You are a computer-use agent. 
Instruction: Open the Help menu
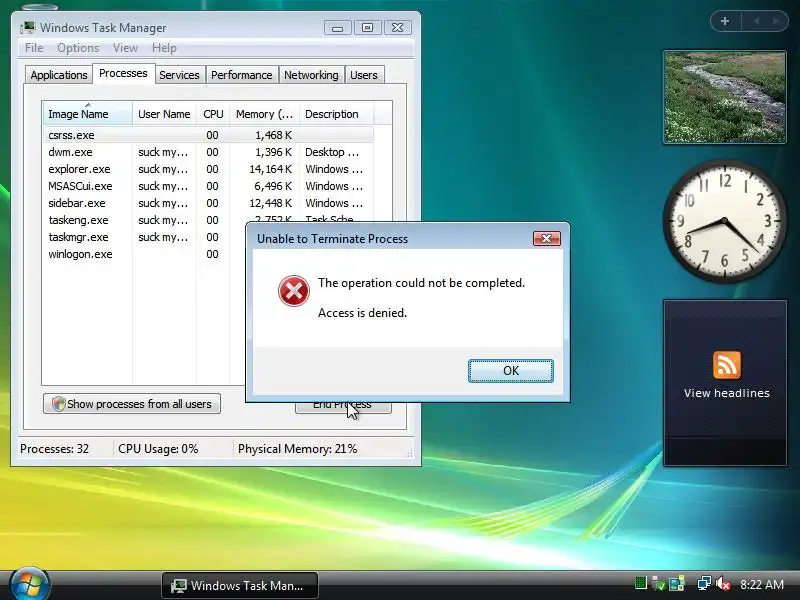164,48
